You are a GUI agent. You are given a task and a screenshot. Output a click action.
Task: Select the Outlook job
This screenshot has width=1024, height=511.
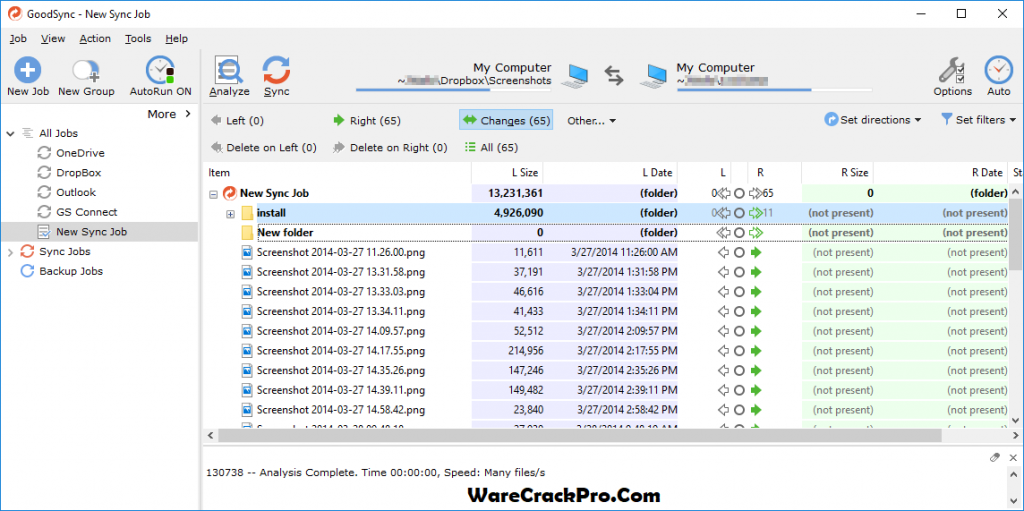pyautogui.click(x=76, y=192)
